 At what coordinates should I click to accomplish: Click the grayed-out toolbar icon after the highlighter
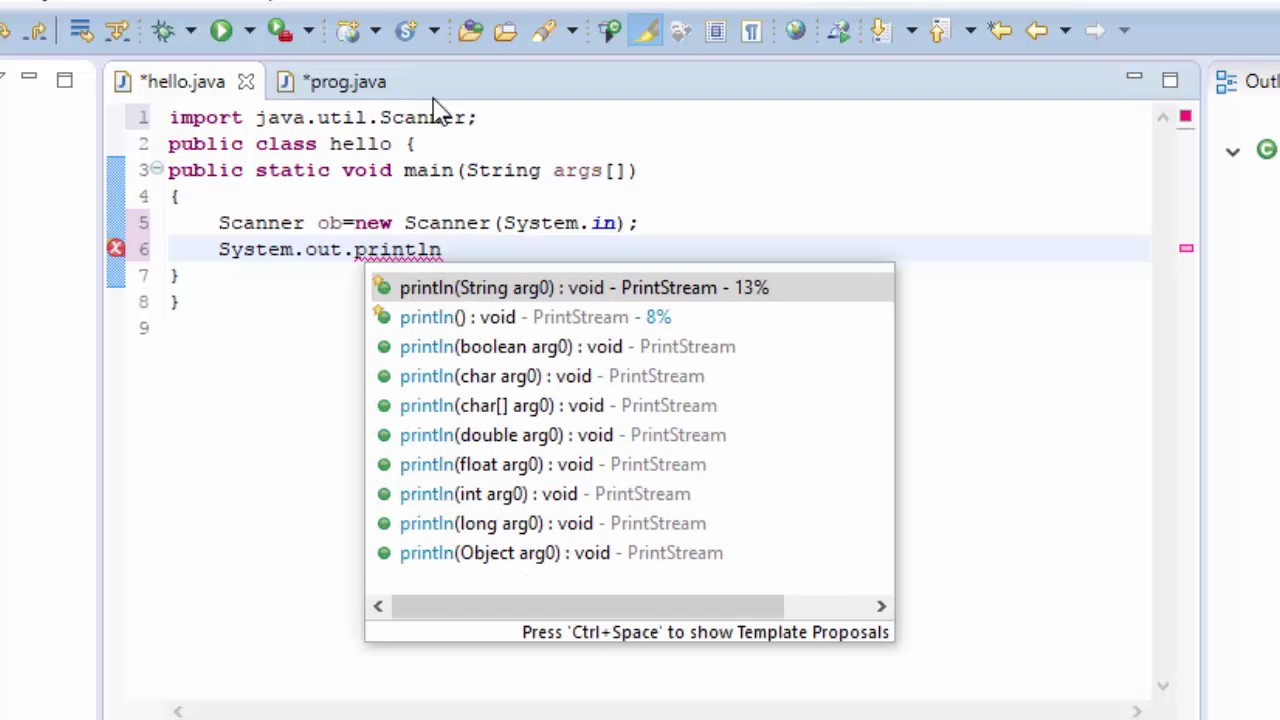point(681,31)
